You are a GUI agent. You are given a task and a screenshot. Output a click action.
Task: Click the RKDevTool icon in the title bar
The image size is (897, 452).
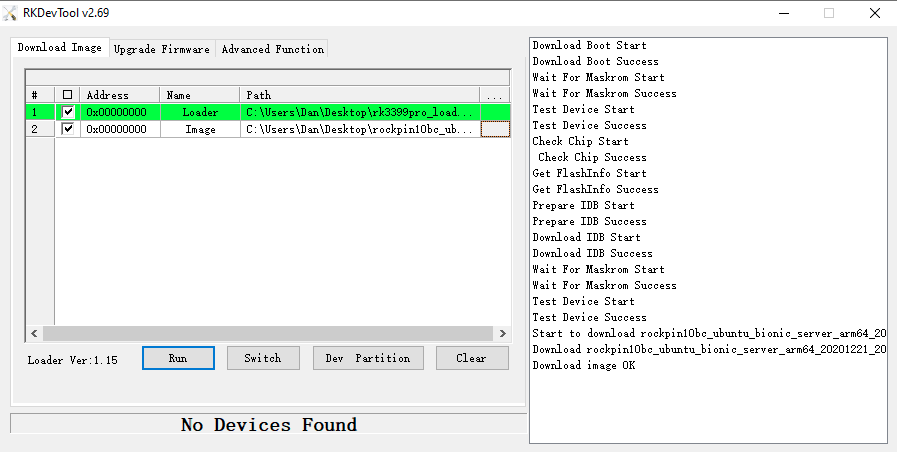click(x=12, y=13)
